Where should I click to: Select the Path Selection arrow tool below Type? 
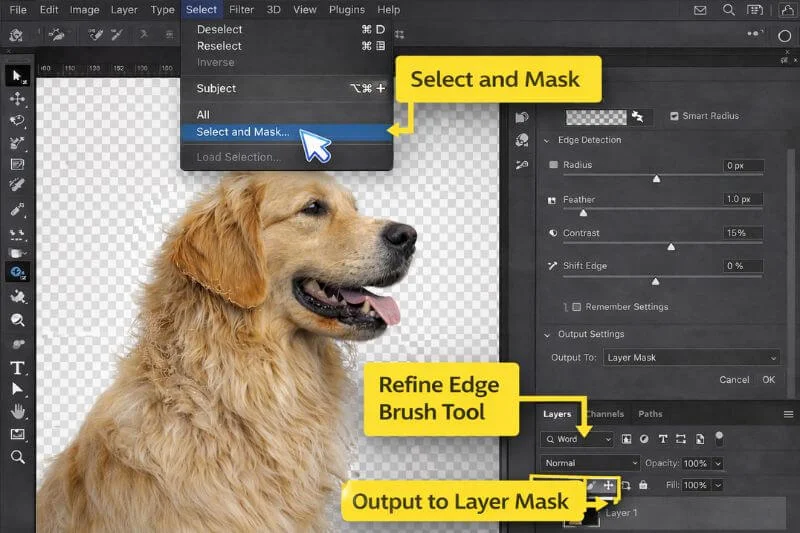(x=17, y=389)
